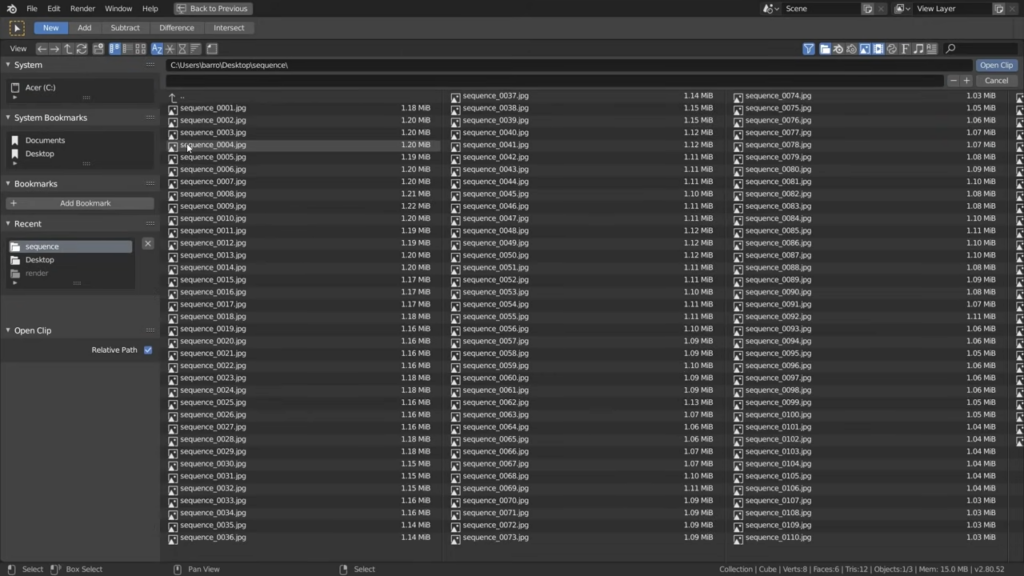The image size is (1024, 576).
Task: Collapse the System Bookmarks panel
Action: [8, 118]
